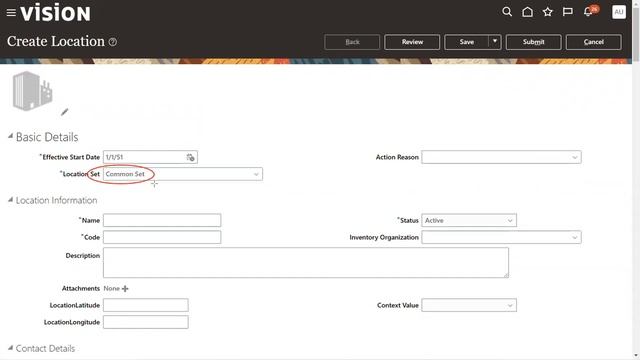This screenshot has width=640, height=360.
Task: Click the Name input field
Action: point(162,220)
